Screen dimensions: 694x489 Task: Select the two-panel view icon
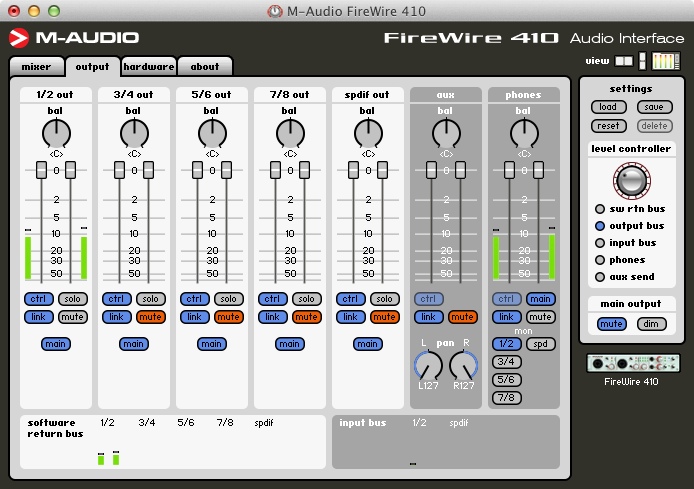click(624, 61)
